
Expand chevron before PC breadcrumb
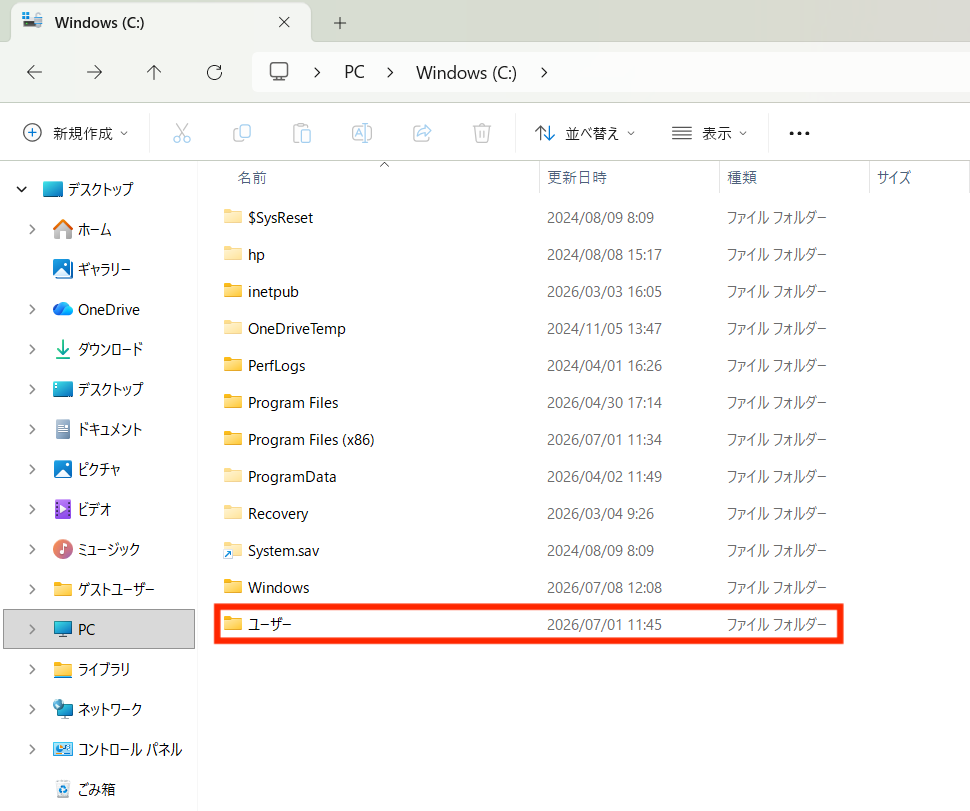[317, 72]
